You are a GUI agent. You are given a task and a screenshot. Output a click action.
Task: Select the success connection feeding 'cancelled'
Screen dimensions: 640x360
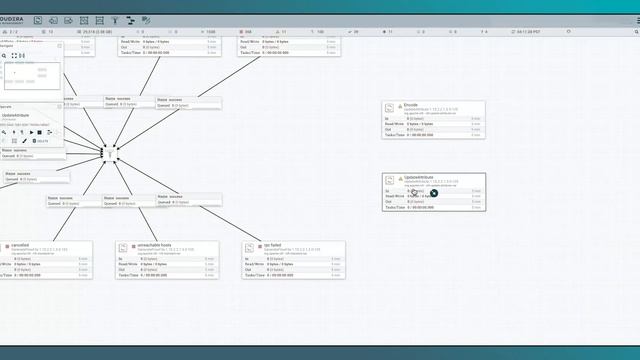point(74,200)
